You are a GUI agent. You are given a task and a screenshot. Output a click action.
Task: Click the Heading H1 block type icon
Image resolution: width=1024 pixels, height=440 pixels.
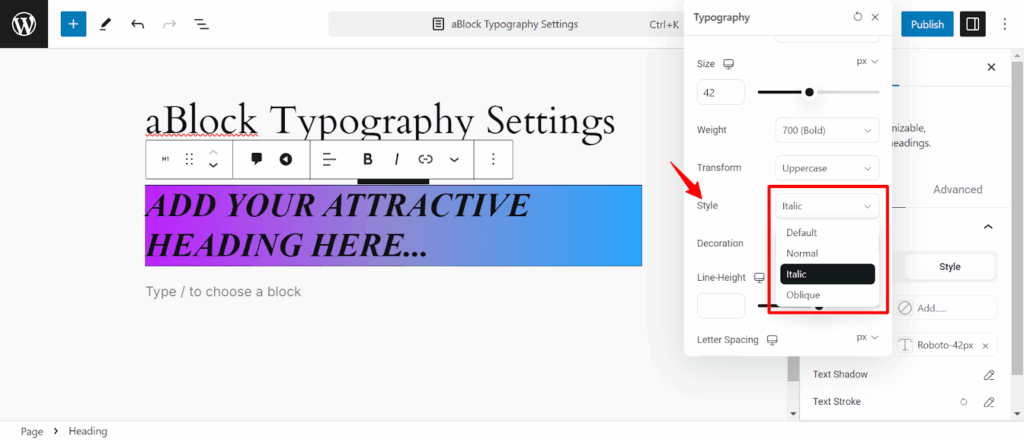tap(165, 159)
